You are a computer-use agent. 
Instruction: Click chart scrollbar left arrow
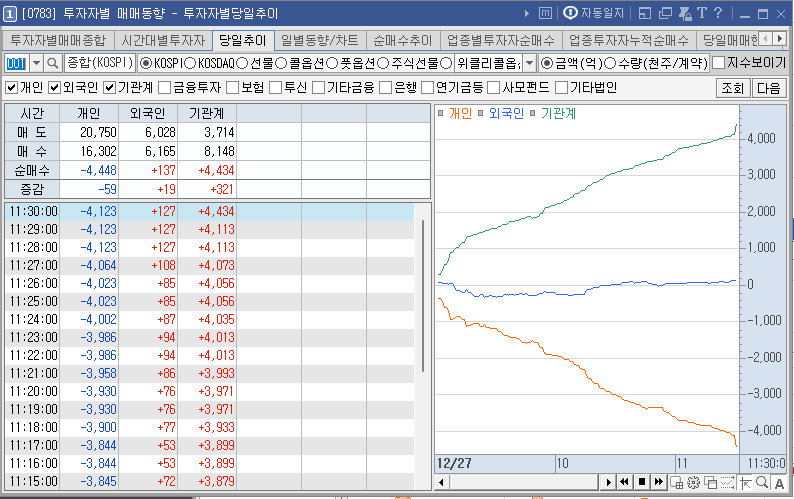click(x=442, y=482)
